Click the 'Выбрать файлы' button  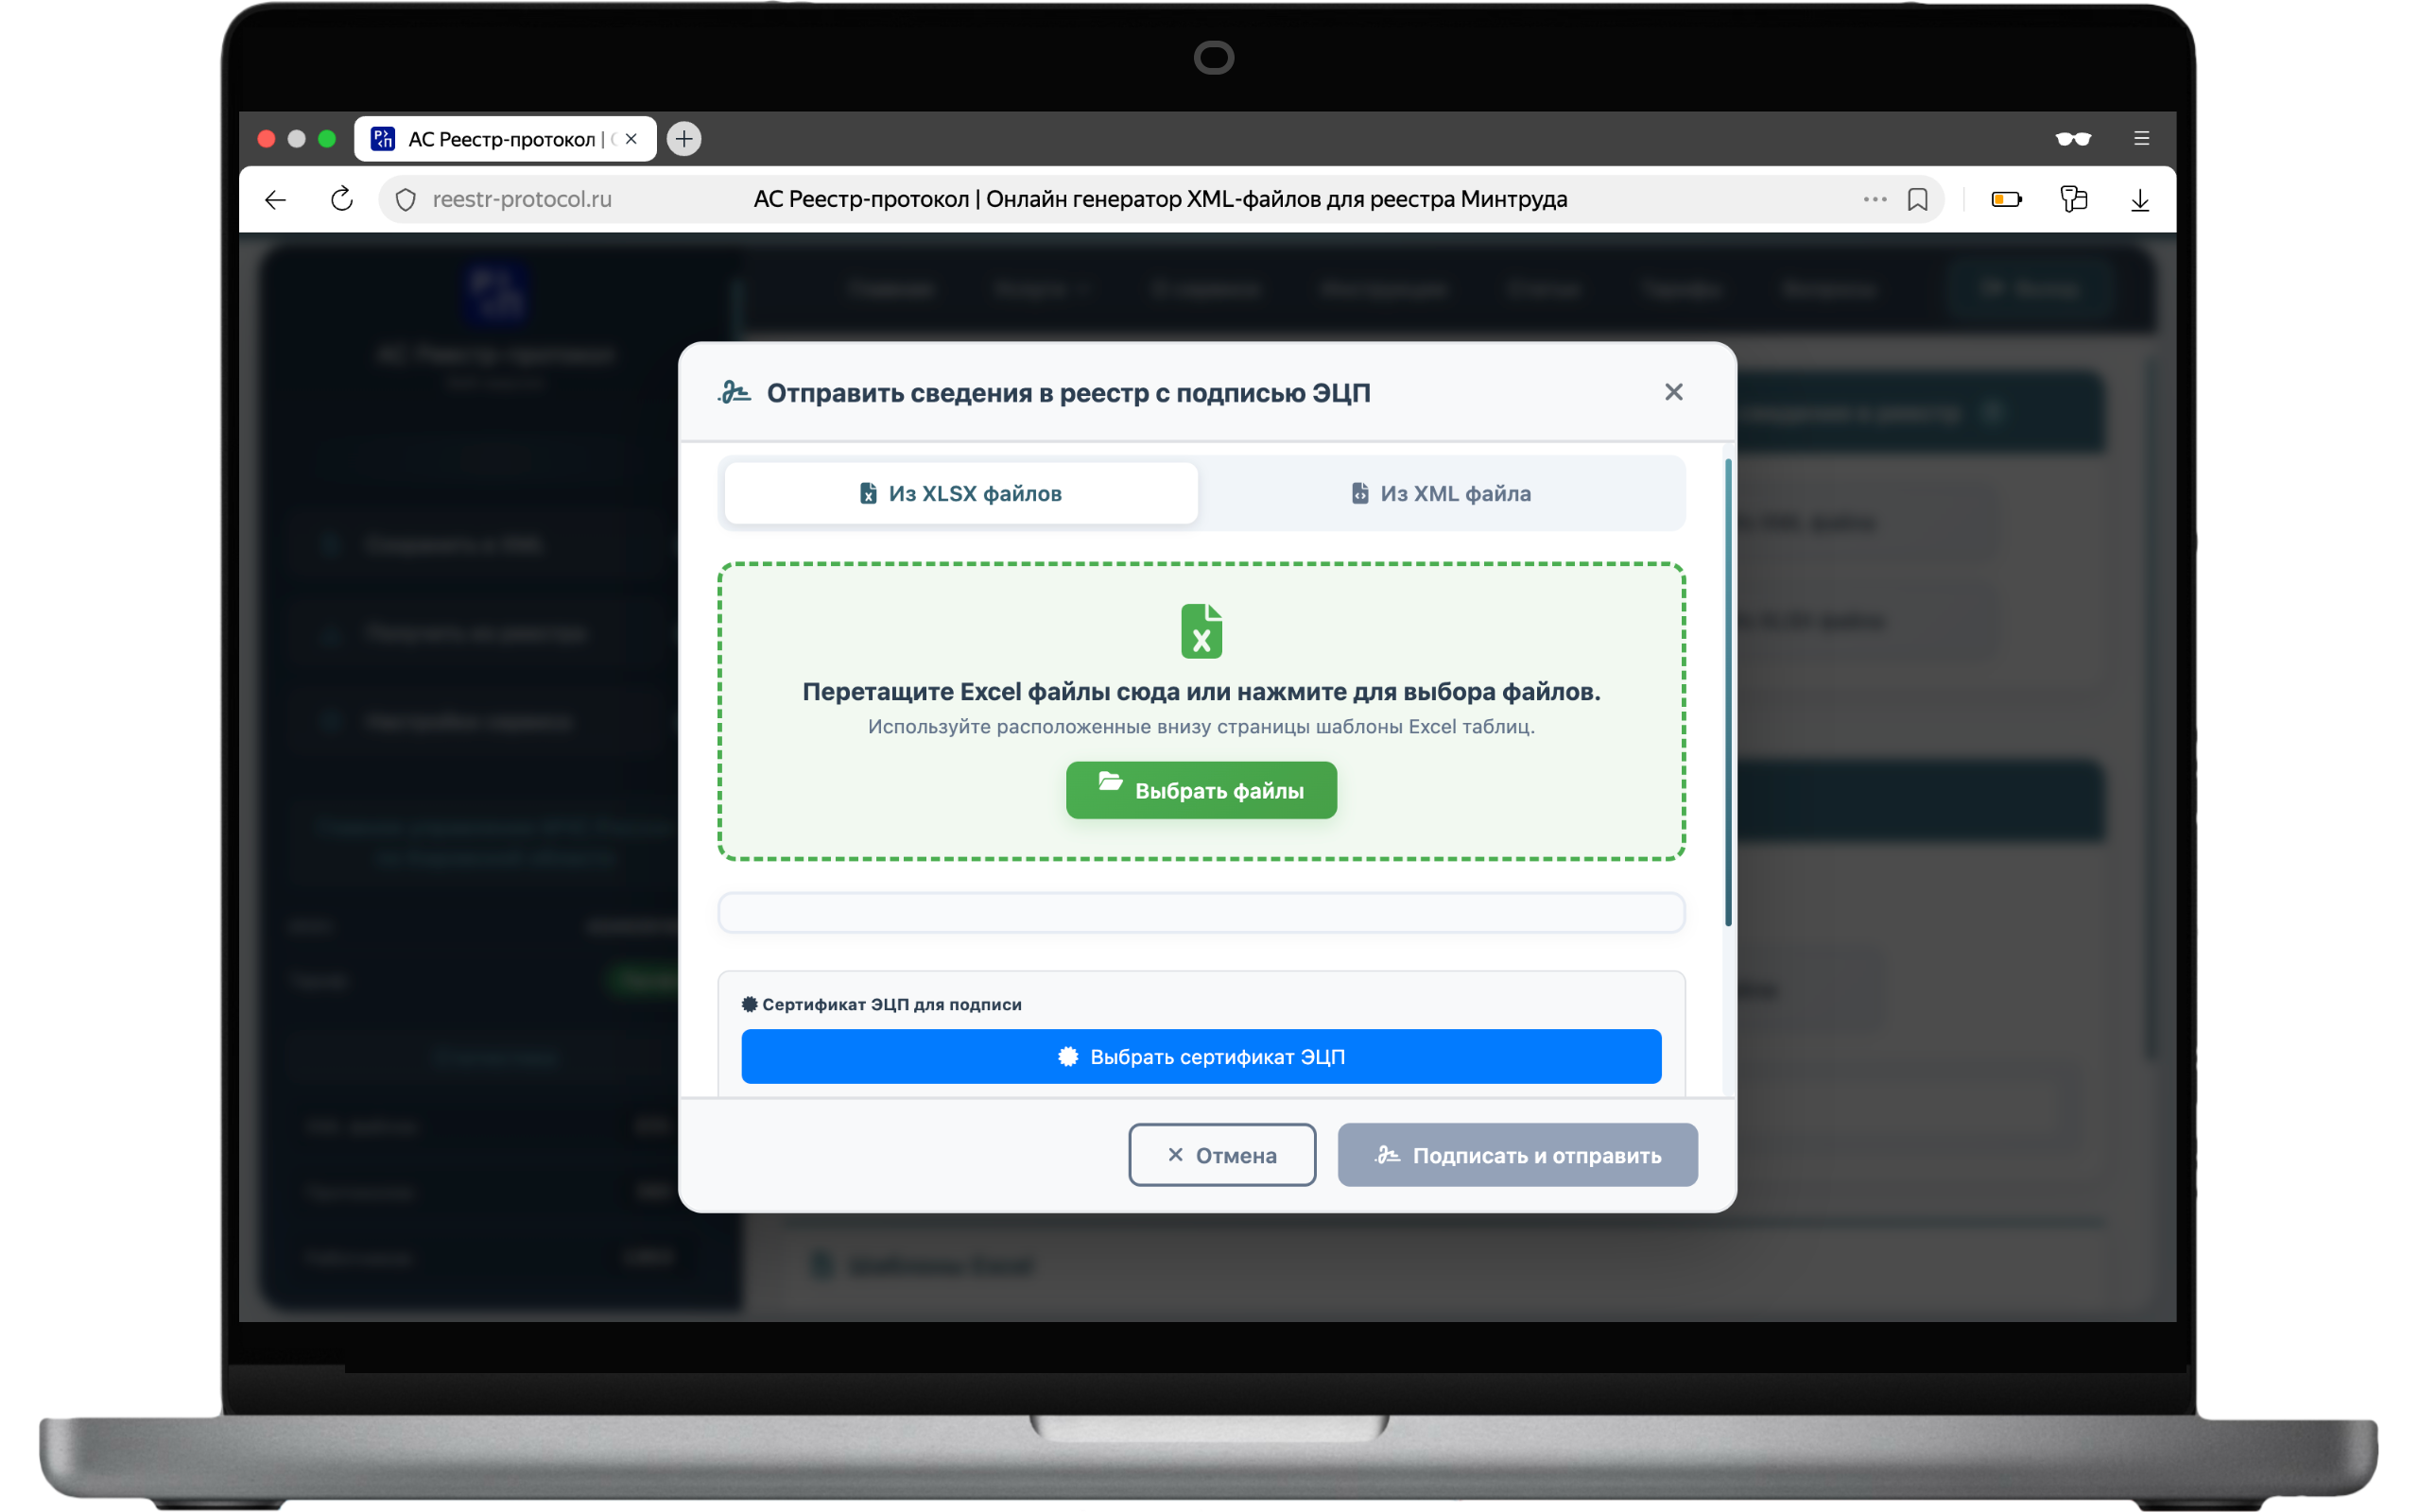[1201, 790]
